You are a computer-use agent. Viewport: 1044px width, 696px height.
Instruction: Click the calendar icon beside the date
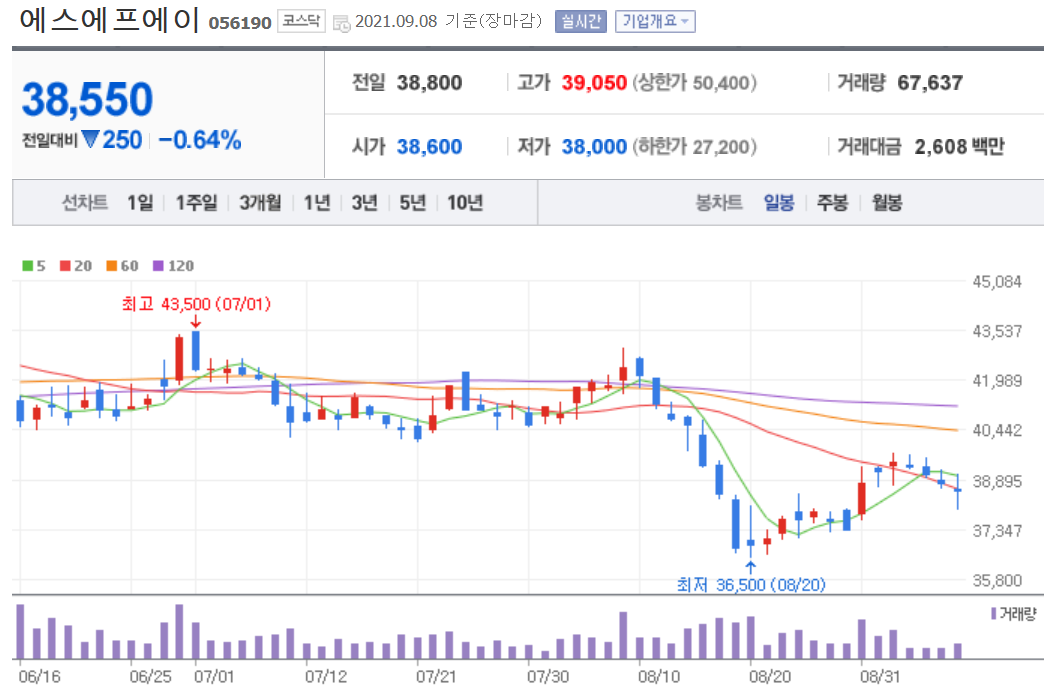click(342, 23)
